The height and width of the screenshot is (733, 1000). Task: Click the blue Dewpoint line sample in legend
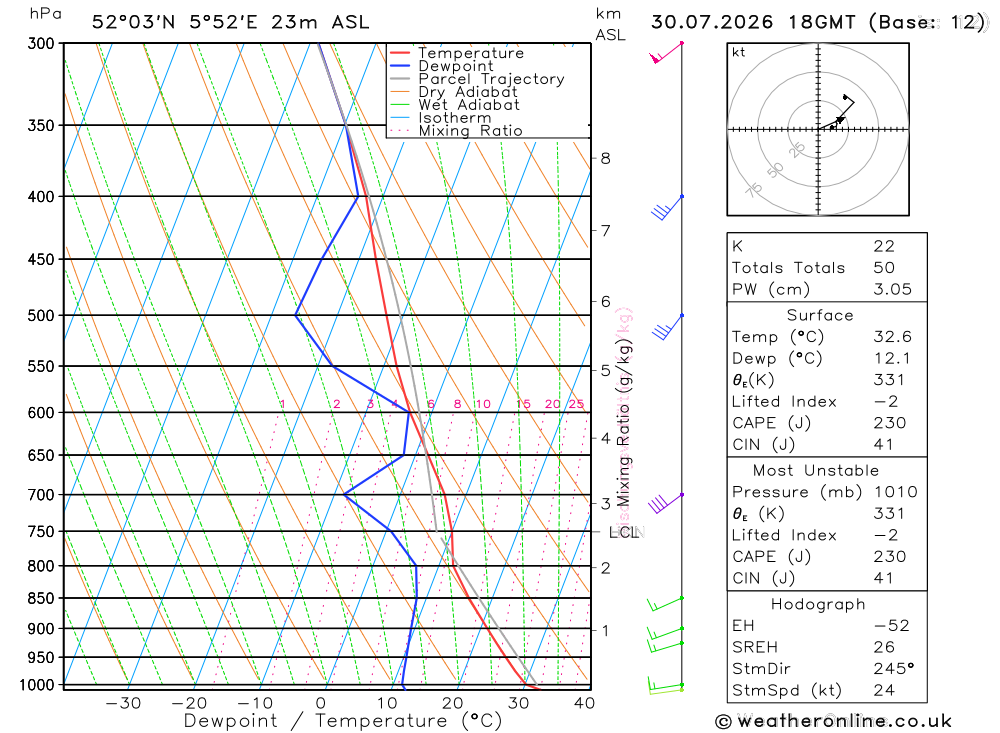400,66
